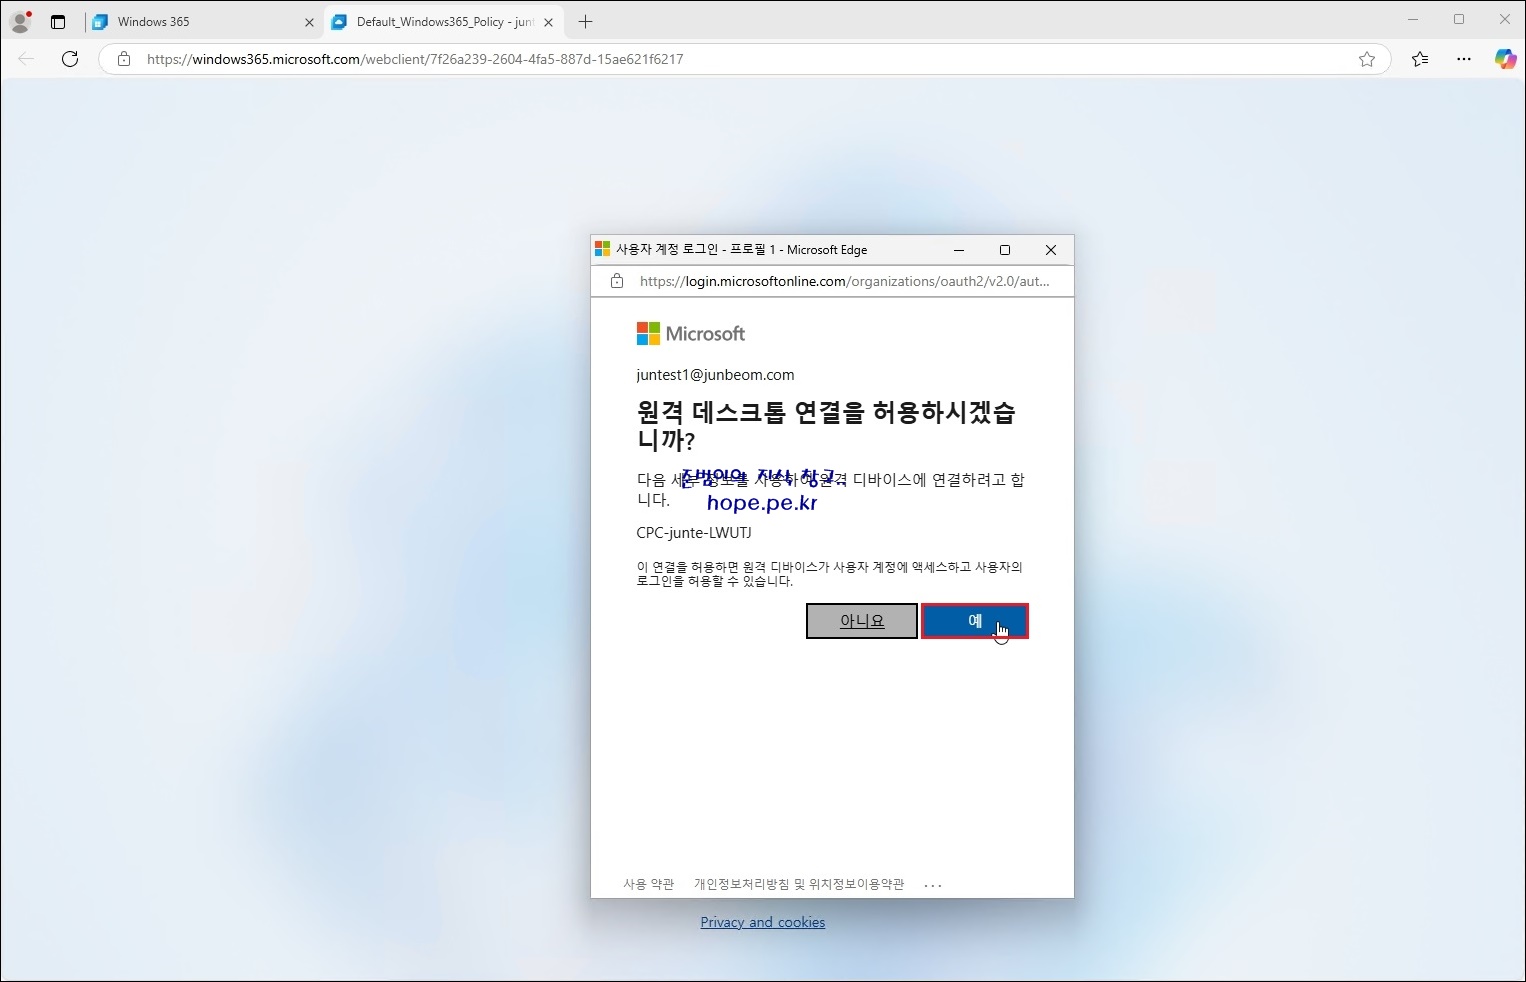Refresh the current page
Screen dimensions: 1526x982
pos(70,59)
